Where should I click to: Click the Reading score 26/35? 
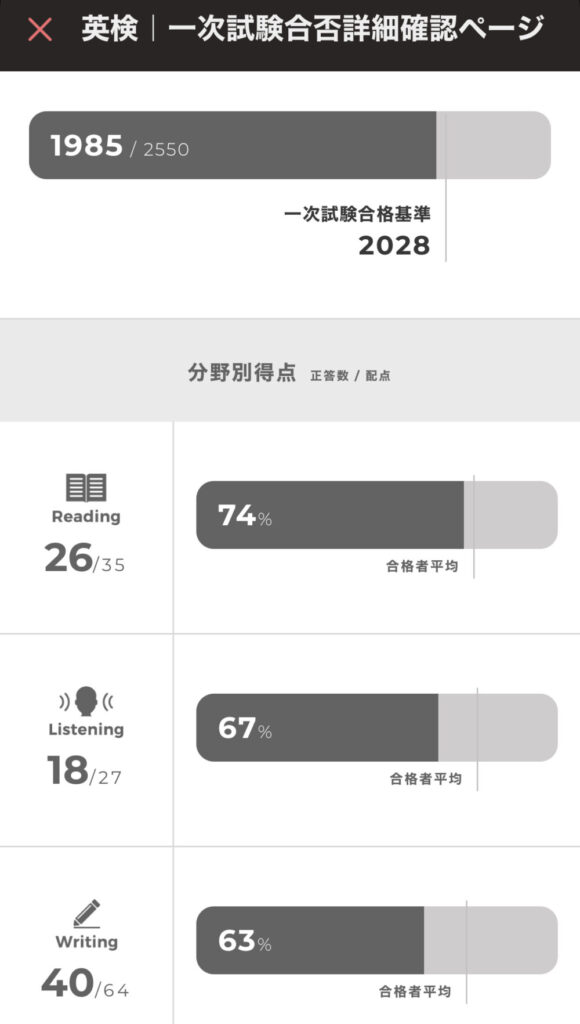tap(85, 559)
